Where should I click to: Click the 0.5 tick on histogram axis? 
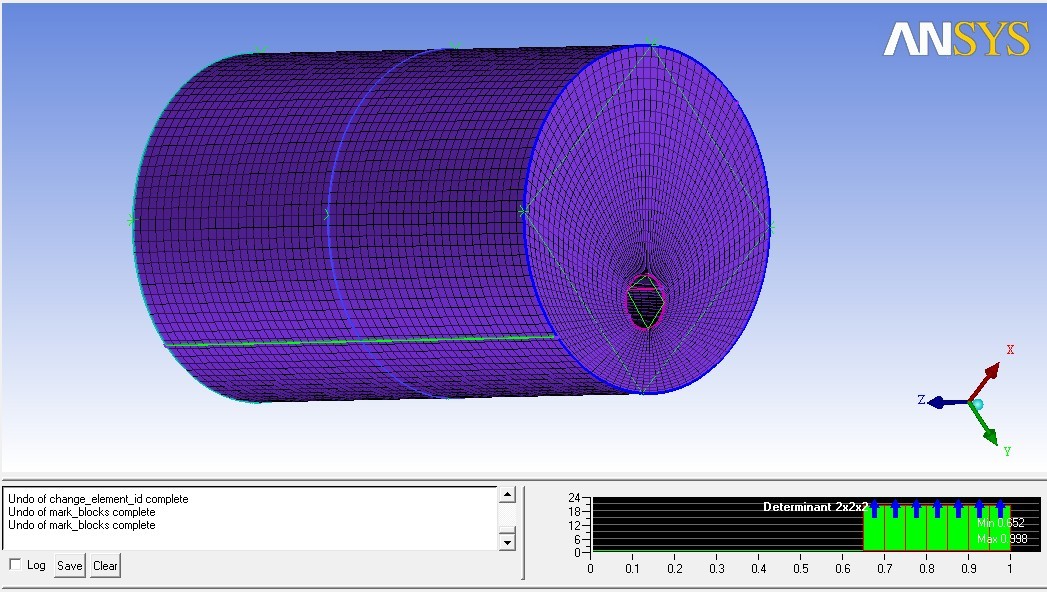coord(800,569)
